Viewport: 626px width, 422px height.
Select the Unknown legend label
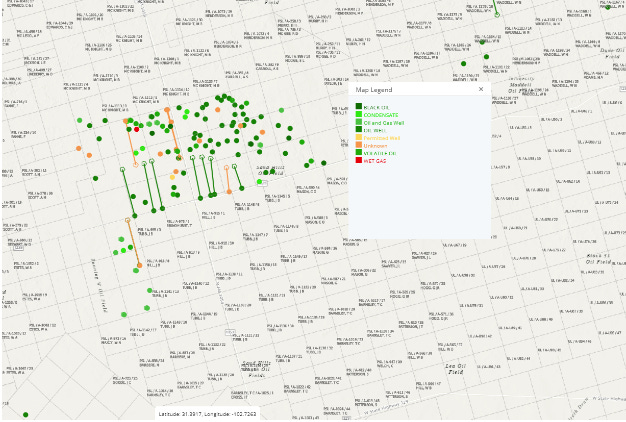(x=375, y=146)
